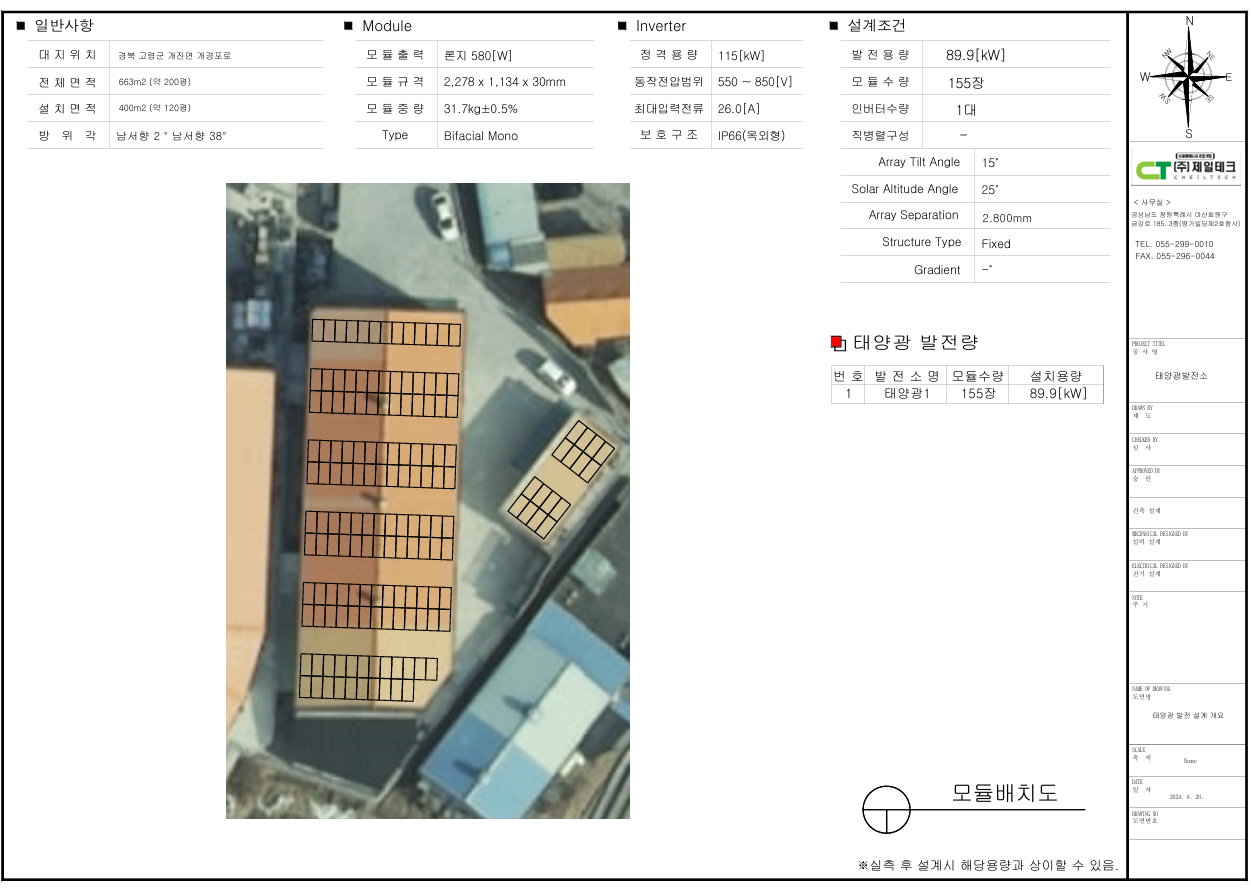The image size is (1251, 888).
Task: Click the black square bullet before 일반사항
Action: [21, 26]
